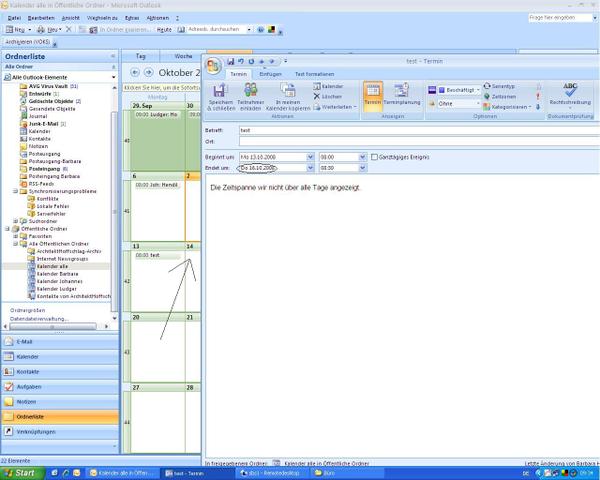Expand Weiterleiten dropdown
The height and width of the screenshot is (480, 600).
point(355,107)
